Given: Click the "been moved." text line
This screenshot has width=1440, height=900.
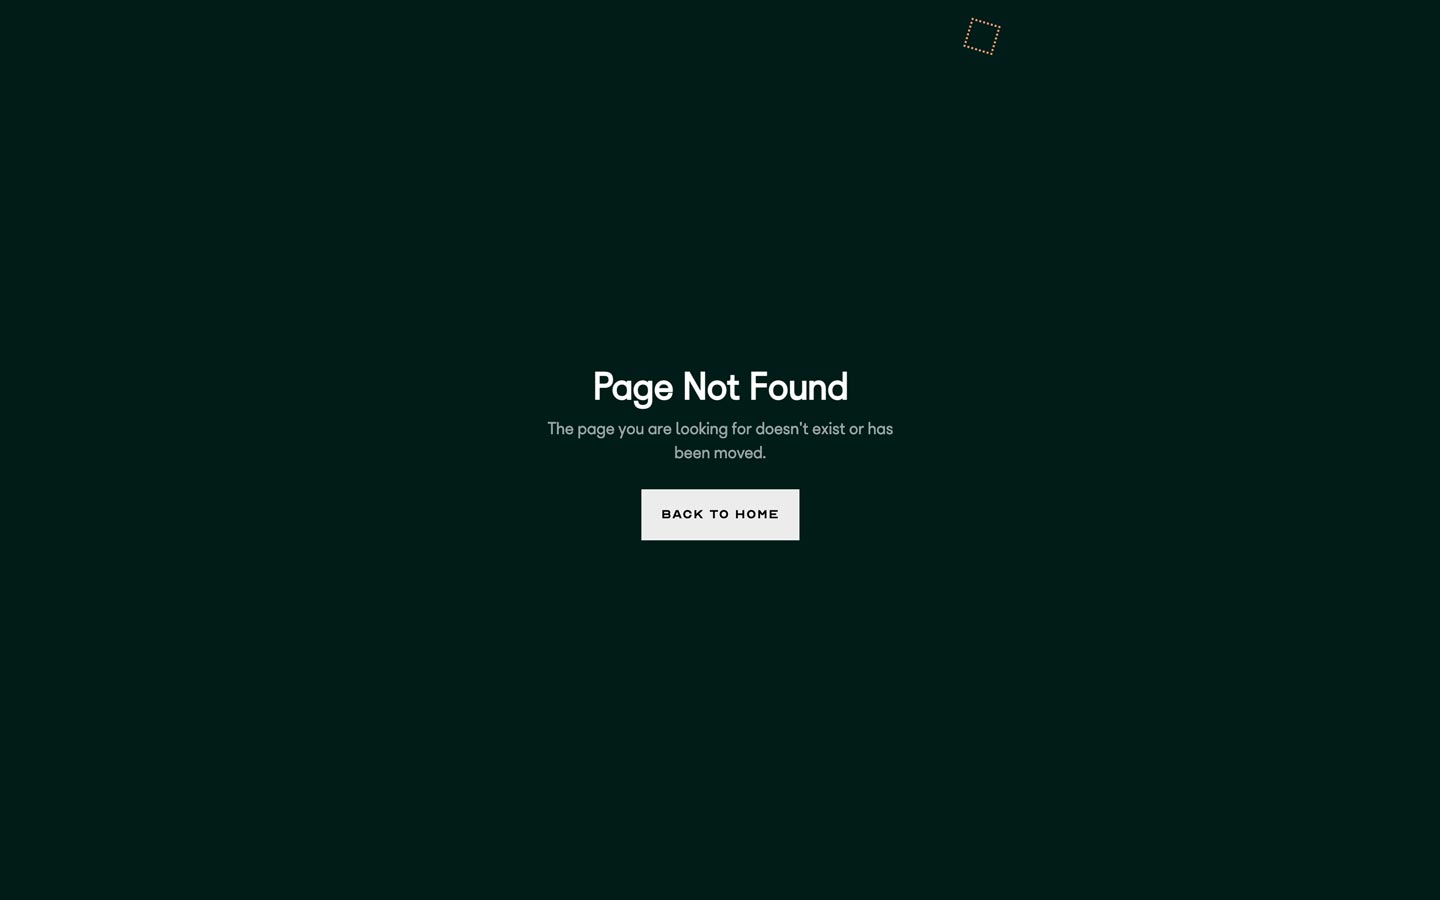Looking at the screenshot, I should [x=720, y=453].
